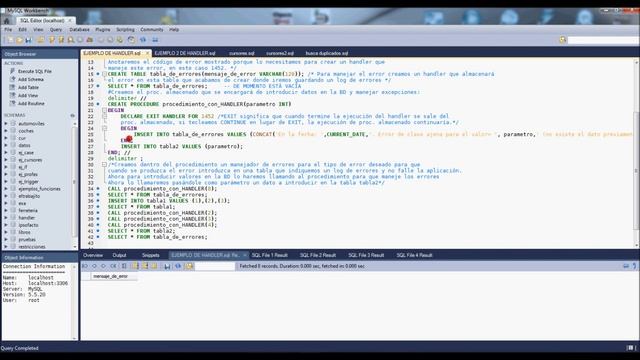Select the libros schema
This screenshot has height=360, width=640.
click(x=24, y=232)
